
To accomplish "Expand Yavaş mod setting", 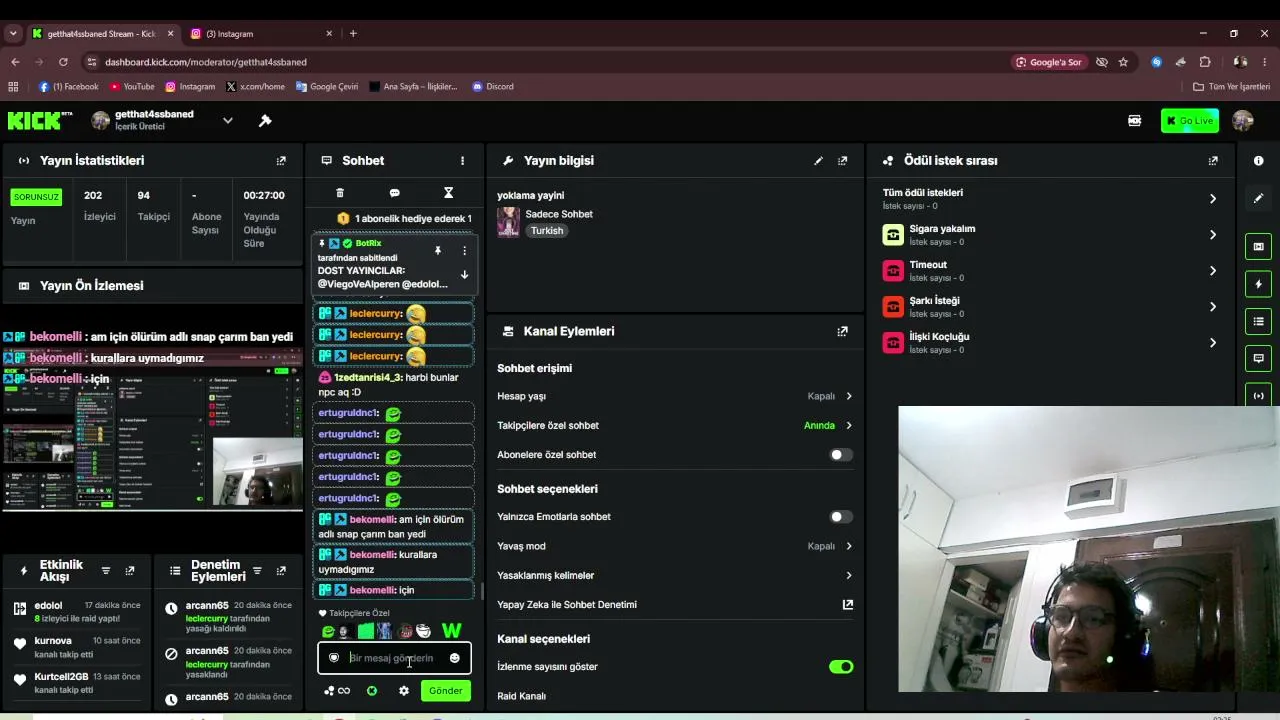I will [675, 546].
